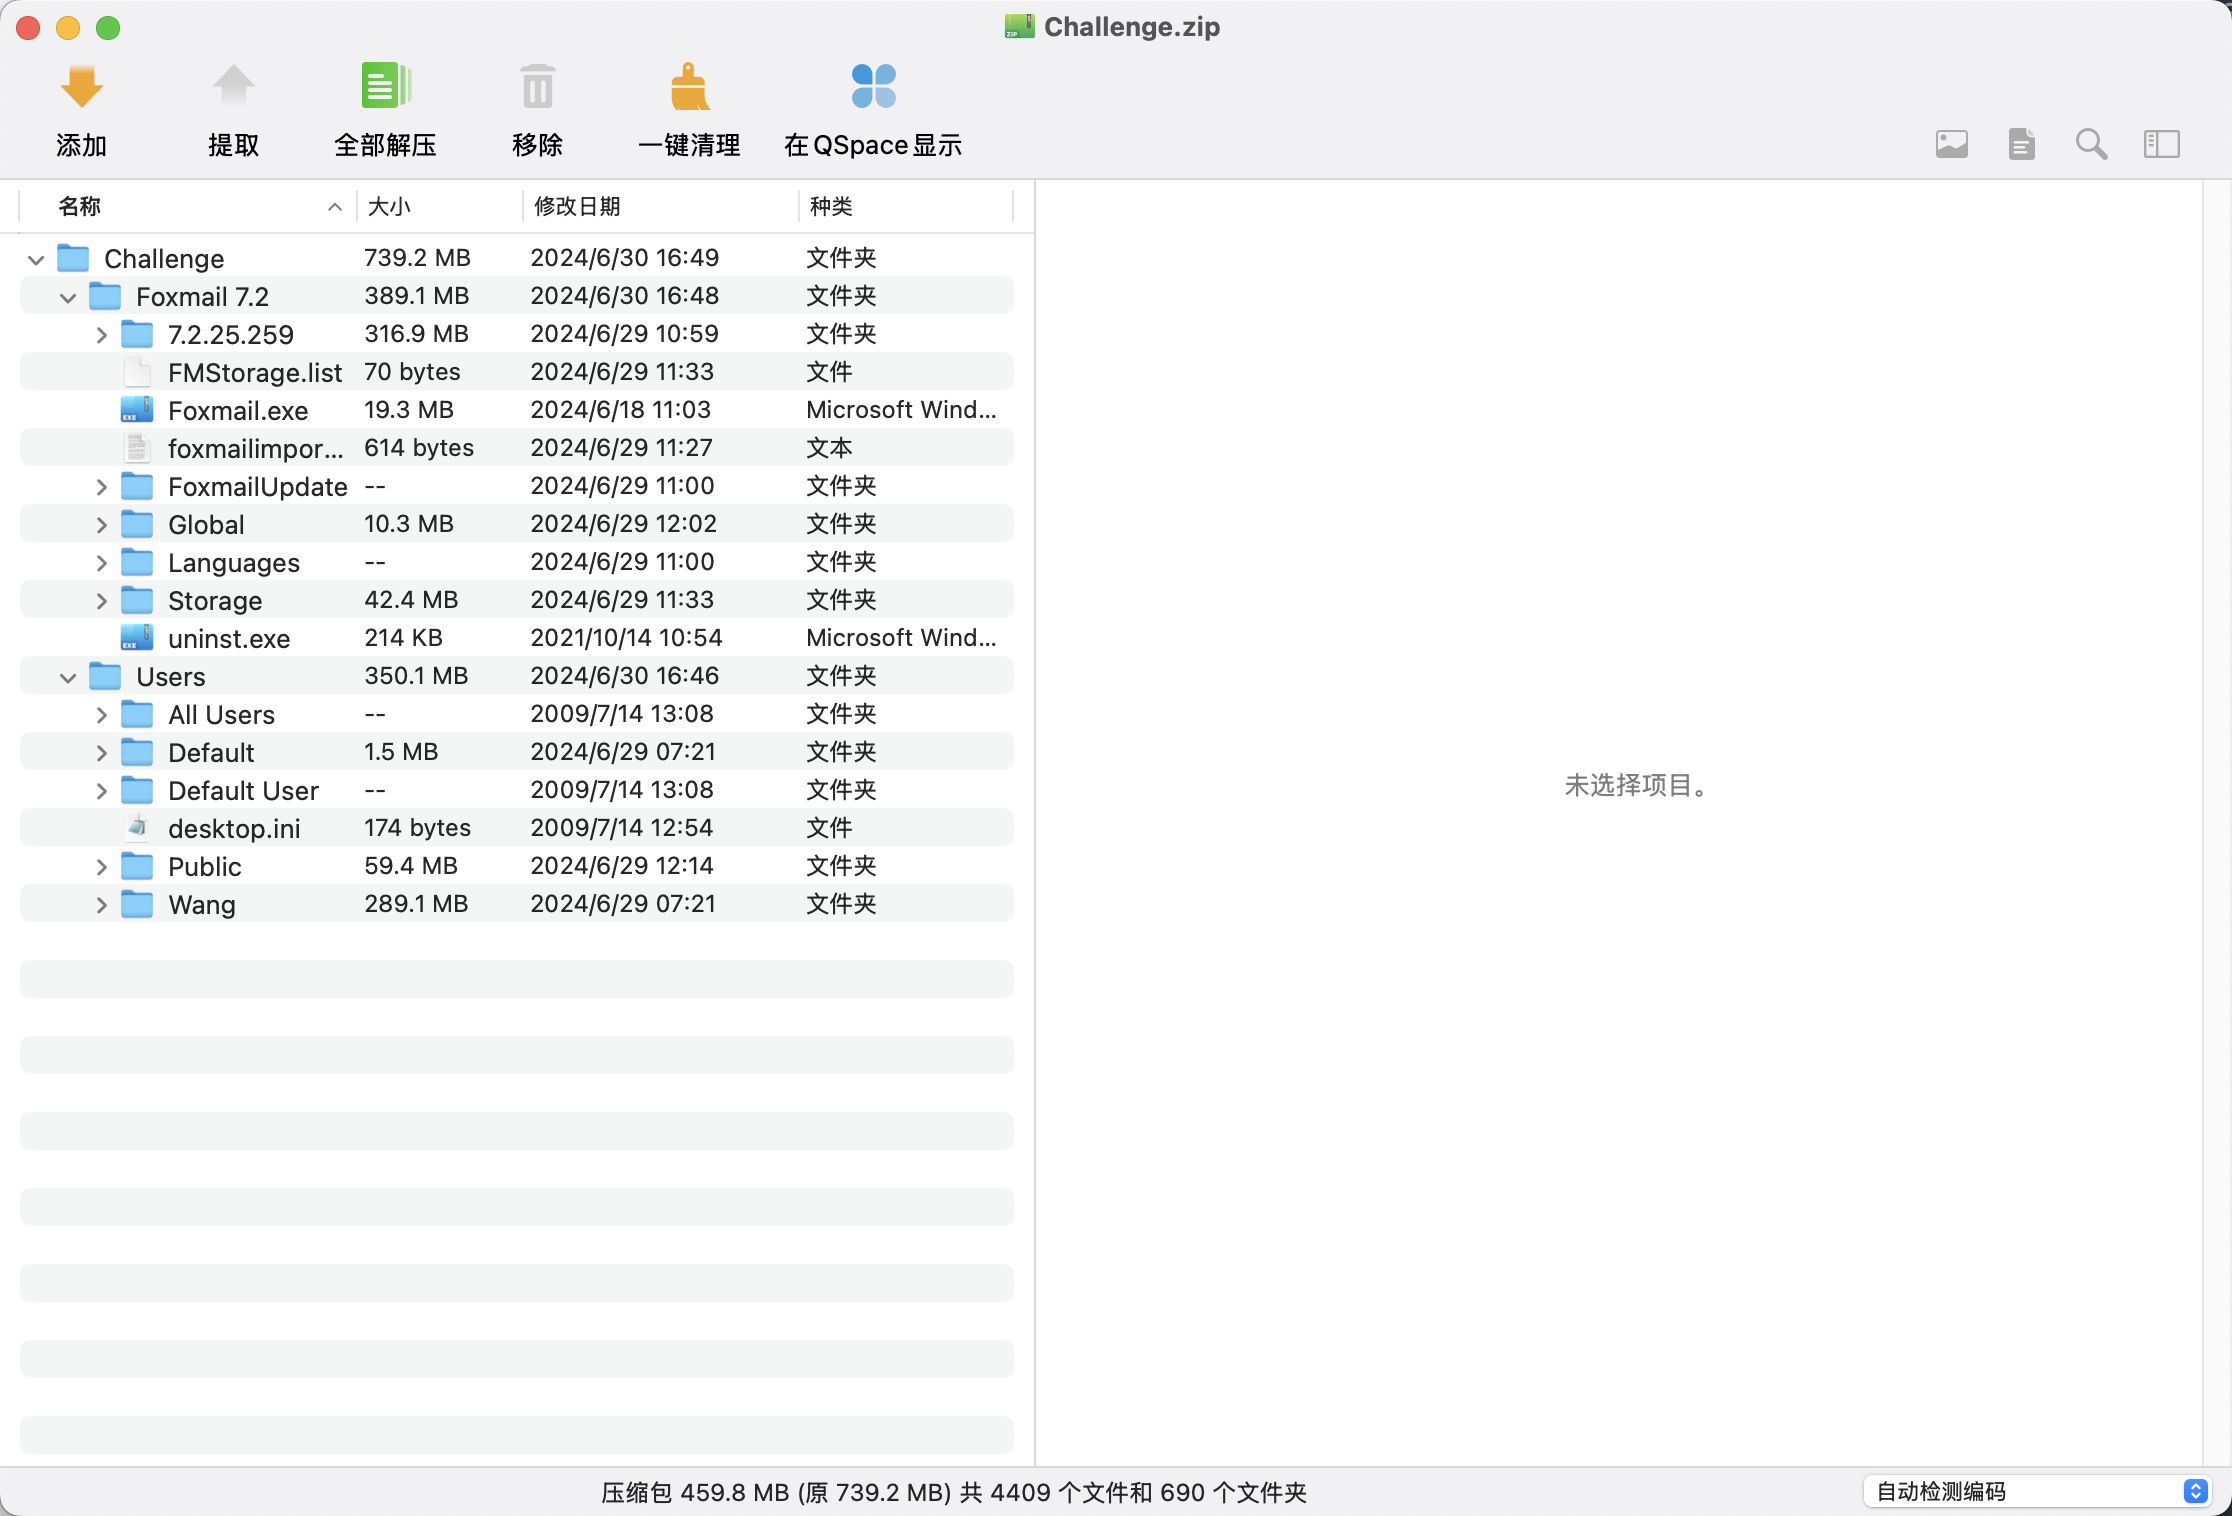Click the 添加 (Add) arrow icon
The height and width of the screenshot is (1516, 2232).
(81, 87)
